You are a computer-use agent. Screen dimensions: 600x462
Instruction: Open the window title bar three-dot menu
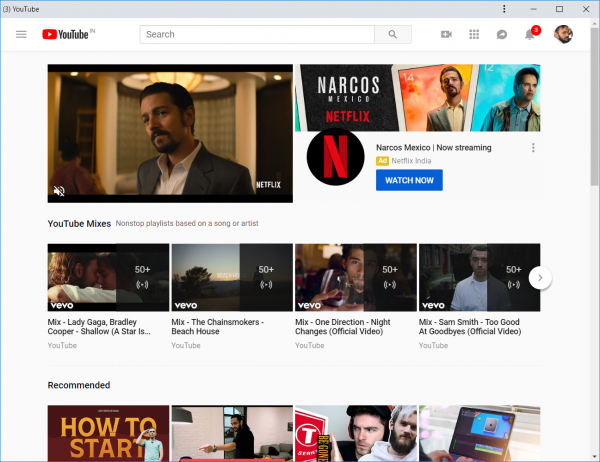(504, 9)
